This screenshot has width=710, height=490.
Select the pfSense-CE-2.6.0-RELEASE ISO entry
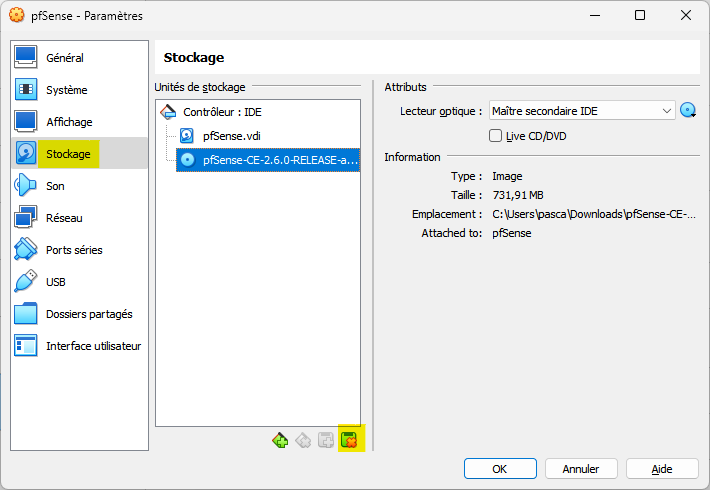tap(268, 160)
